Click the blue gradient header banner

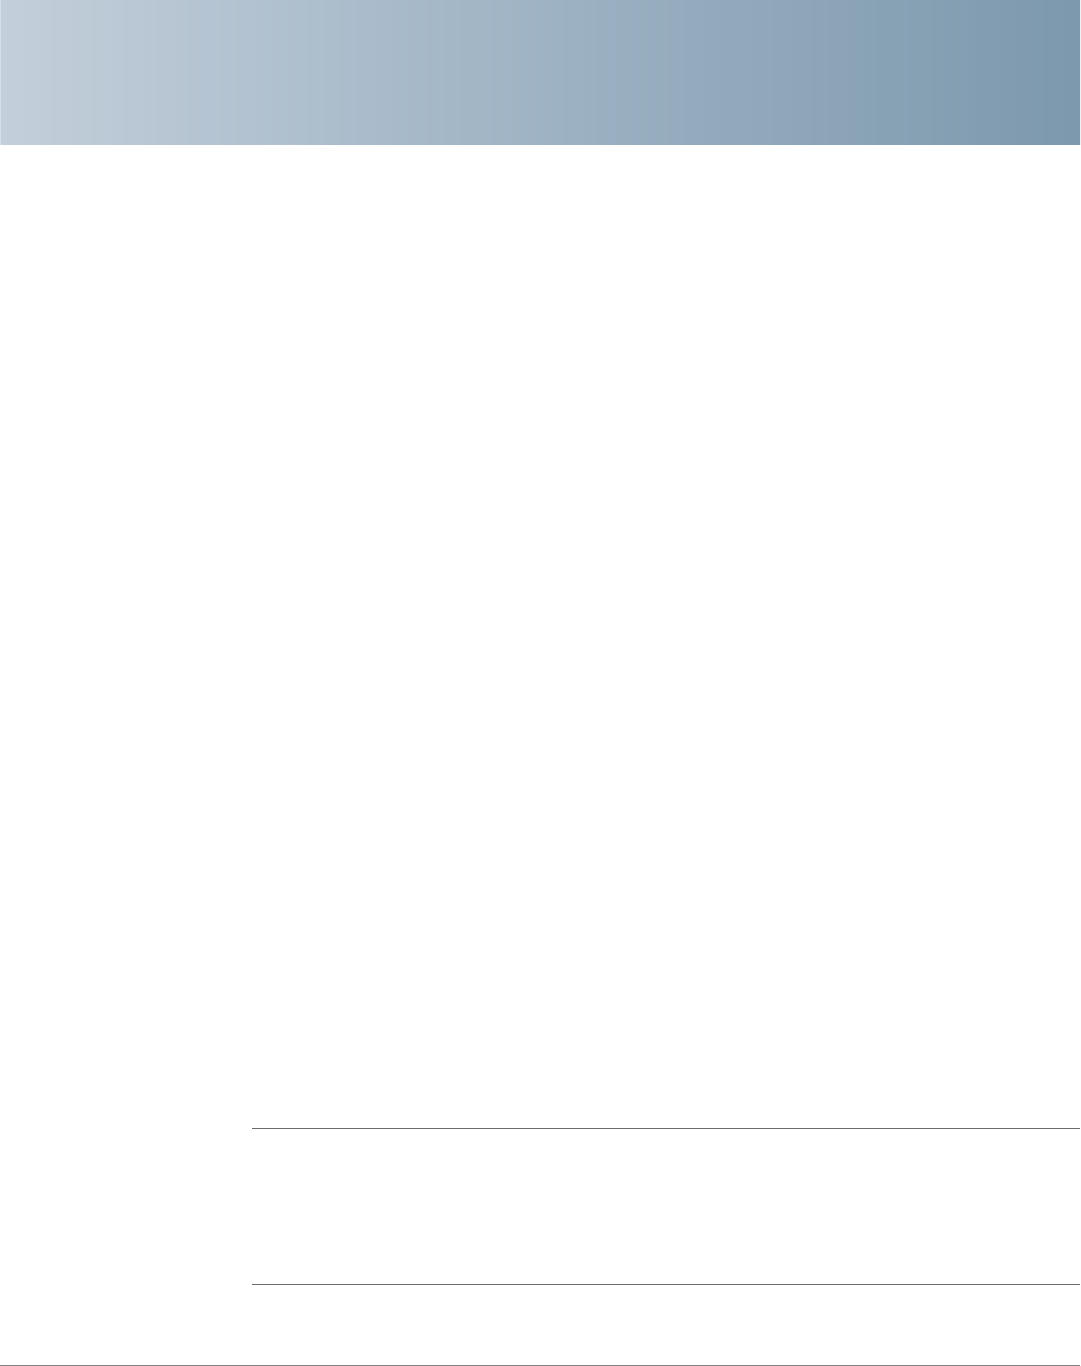(x=540, y=72)
